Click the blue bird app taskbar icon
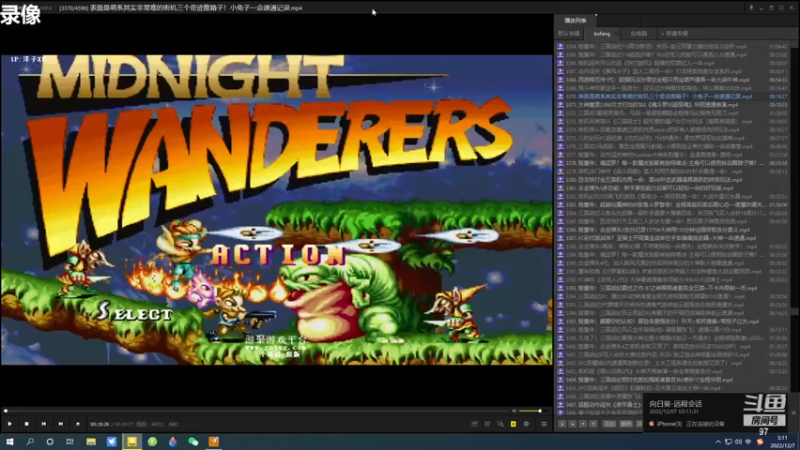 click(111, 442)
